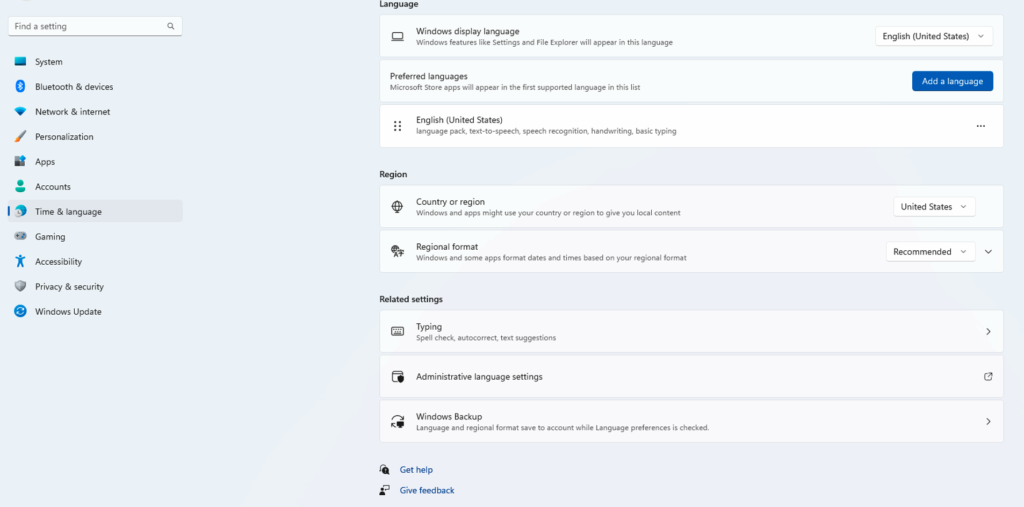The height and width of the screenshot is (507, 1024).
Task: Click the System monitor icon in sidebar
Action: pos(20,61)
